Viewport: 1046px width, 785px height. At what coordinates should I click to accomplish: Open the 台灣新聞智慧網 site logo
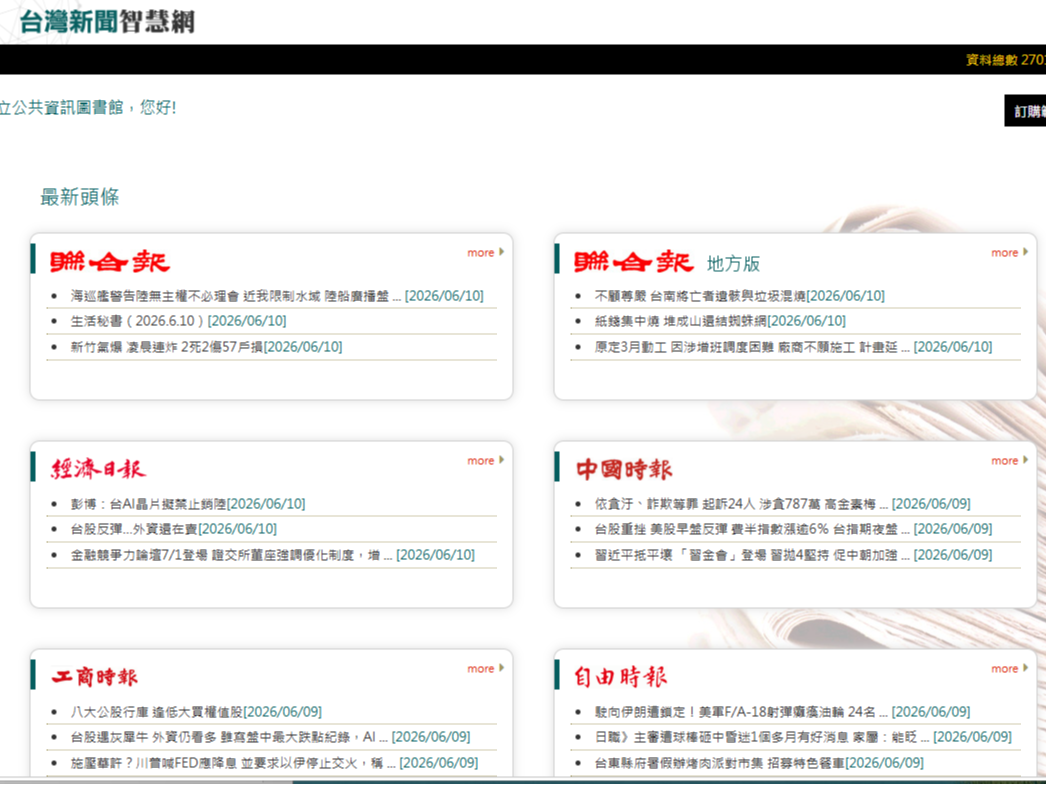coord(107,21)
